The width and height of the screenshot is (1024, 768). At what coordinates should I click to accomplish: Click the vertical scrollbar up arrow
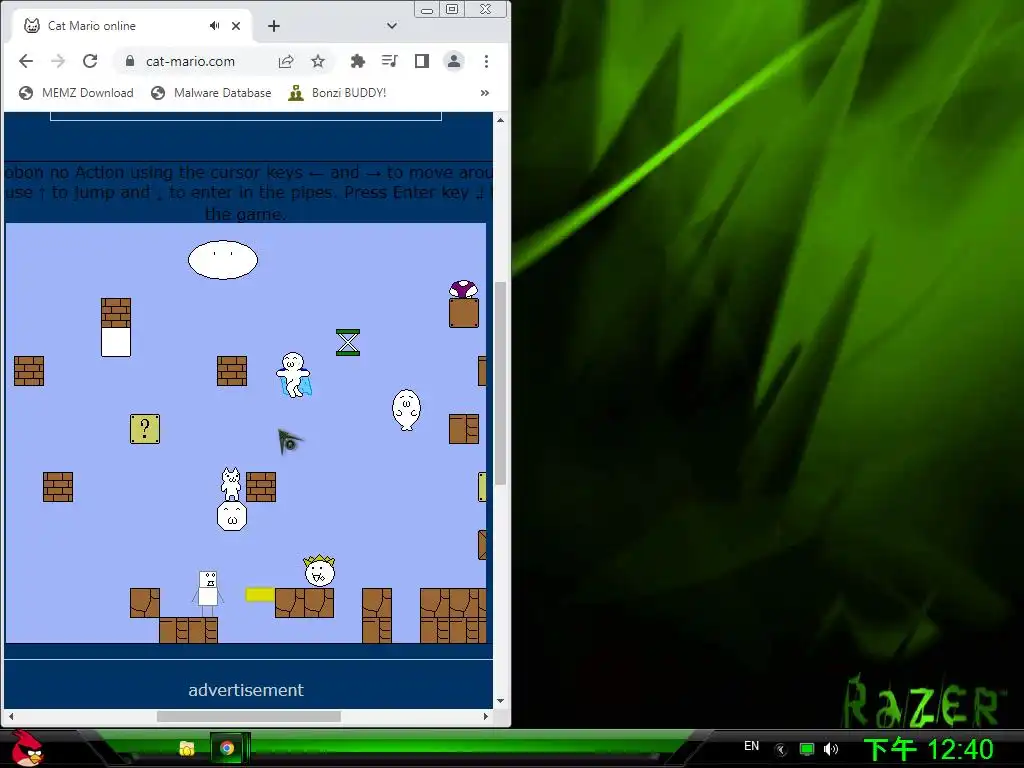click(500, 120)
